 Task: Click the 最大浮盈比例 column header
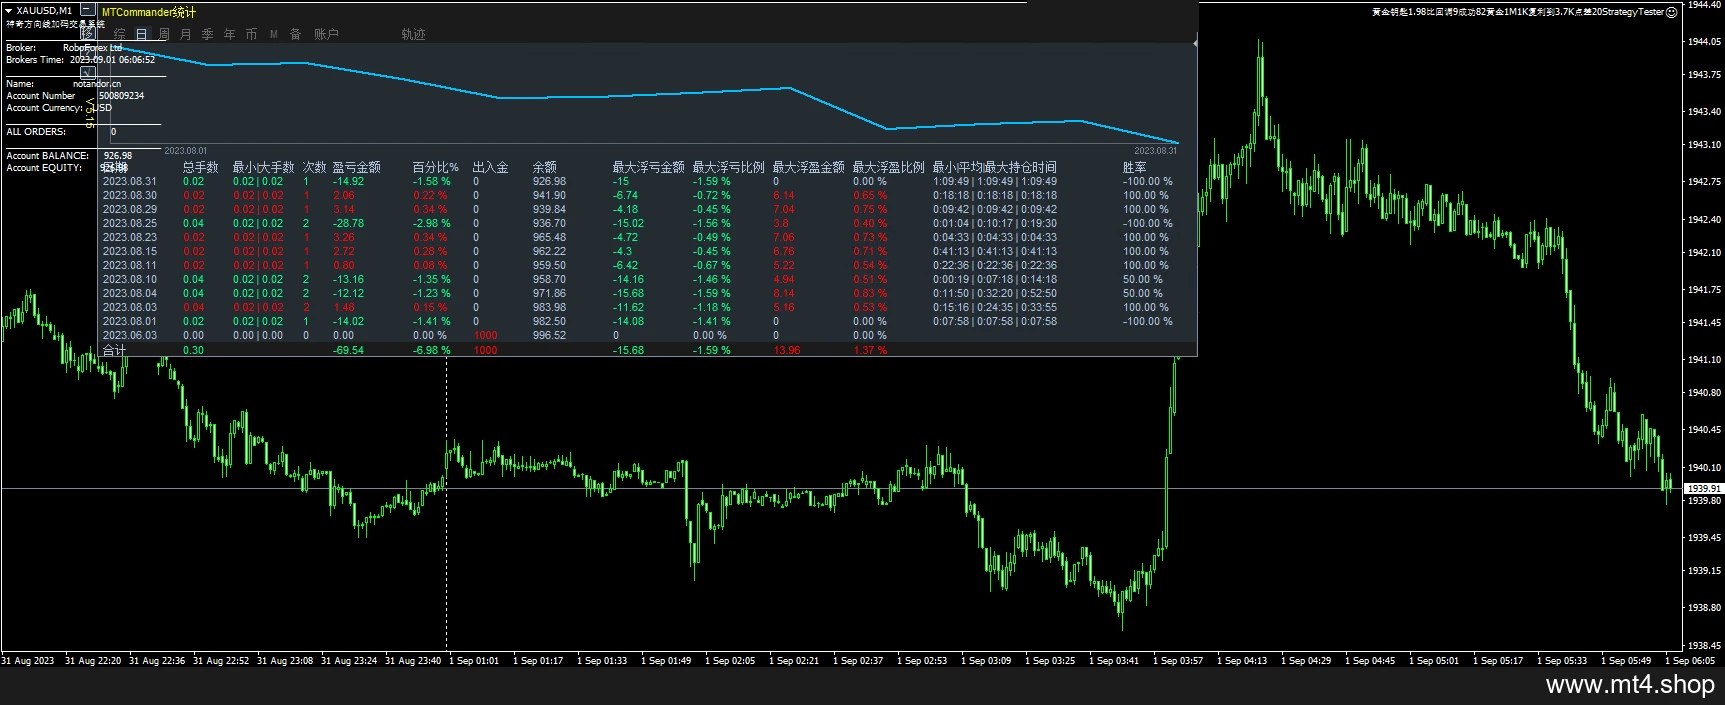pos(888,167)
